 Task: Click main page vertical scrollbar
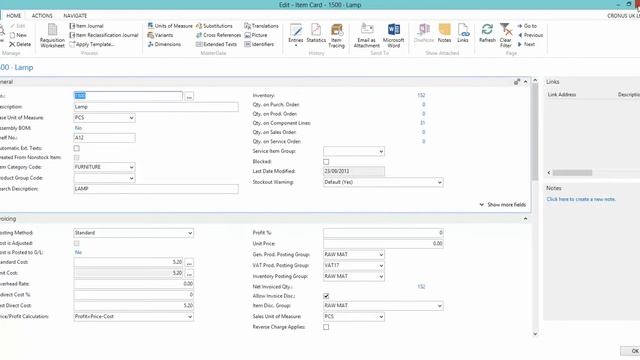coord(535,131)
